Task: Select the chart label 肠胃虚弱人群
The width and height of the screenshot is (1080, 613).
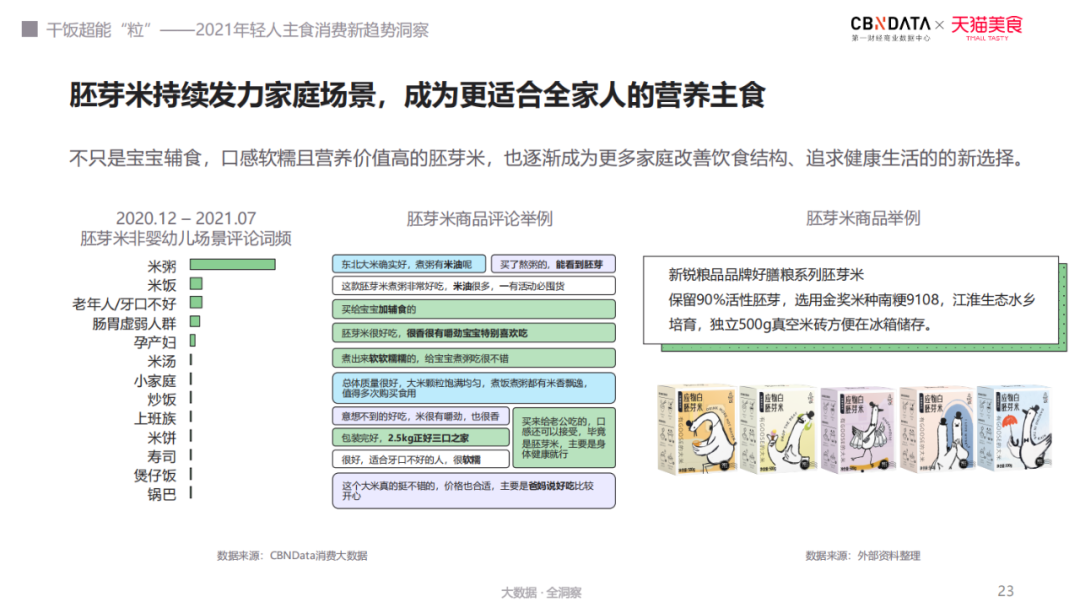Action: [134, 323]
